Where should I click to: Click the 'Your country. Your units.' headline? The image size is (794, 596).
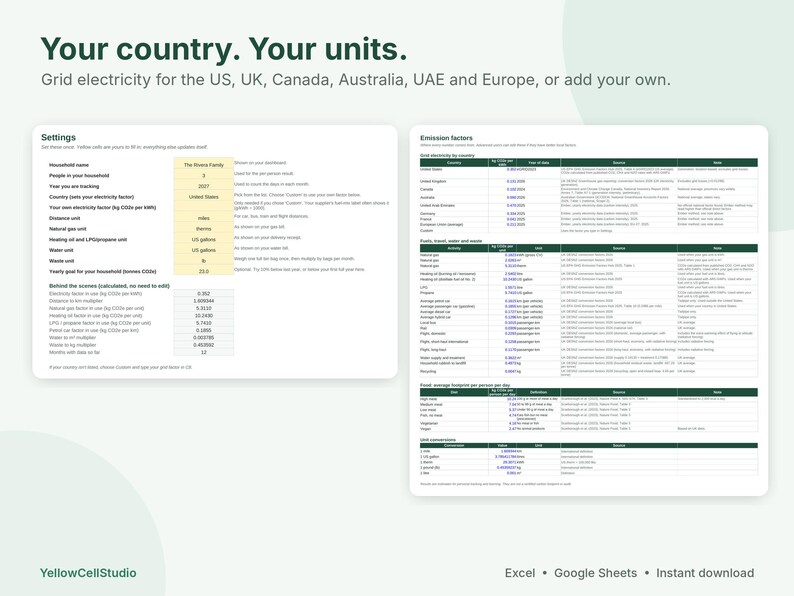[224, 49]
